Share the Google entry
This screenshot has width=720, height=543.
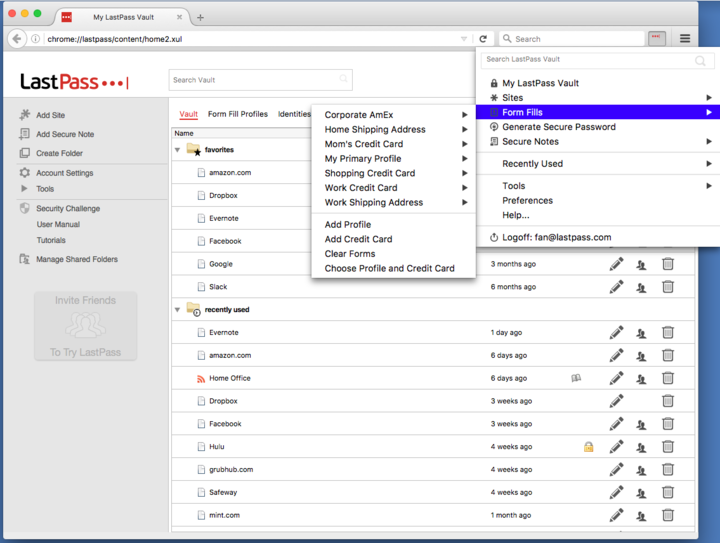coord(641,264)
